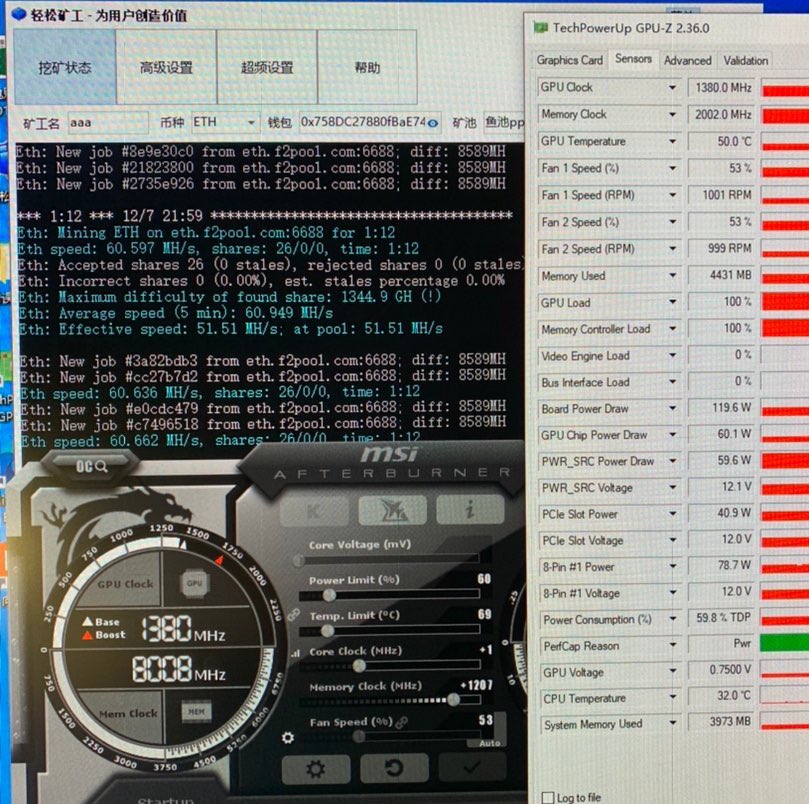Image resolution: width=809 pixels, height=804 pixels.
Task: Enable the Log to file checkbox
Action: point(548,797)
